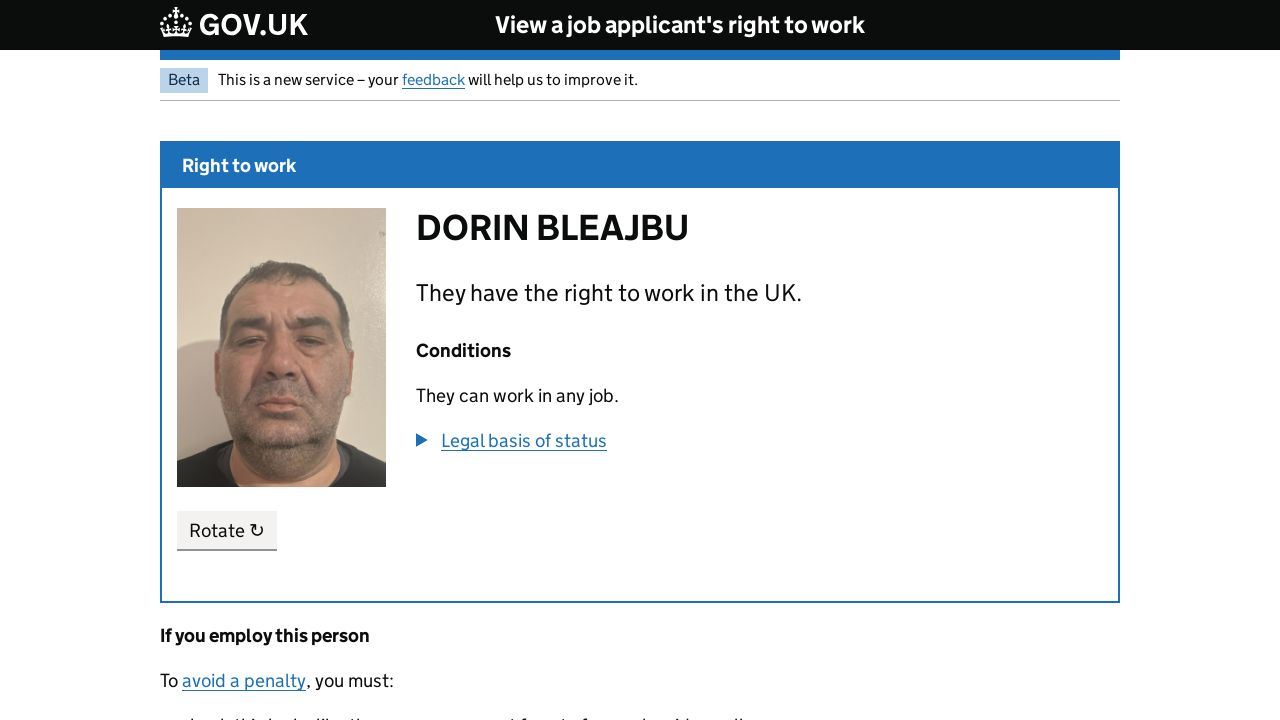Open the 'View a job applicant's right to work' header title

tap(679, 25)
